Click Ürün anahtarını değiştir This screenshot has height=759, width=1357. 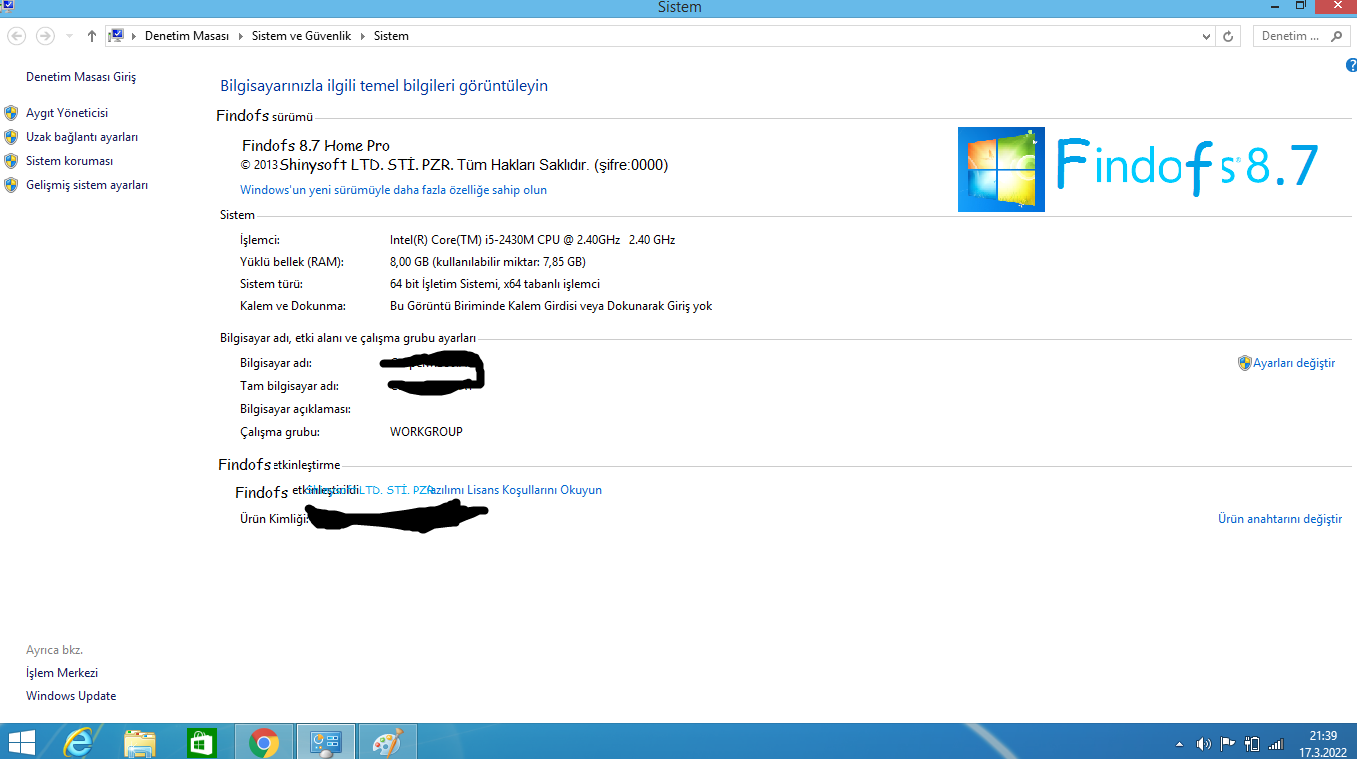point(1280,519)
